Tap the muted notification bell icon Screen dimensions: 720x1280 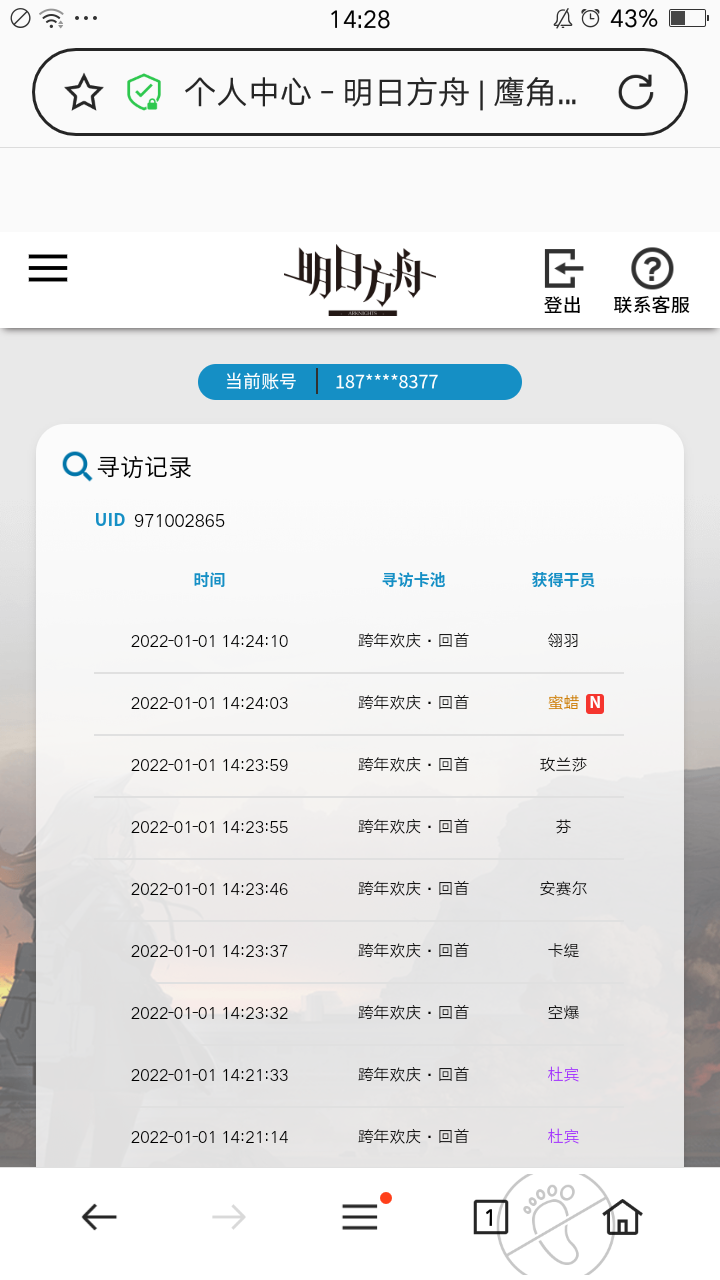(x=563, y=18)
